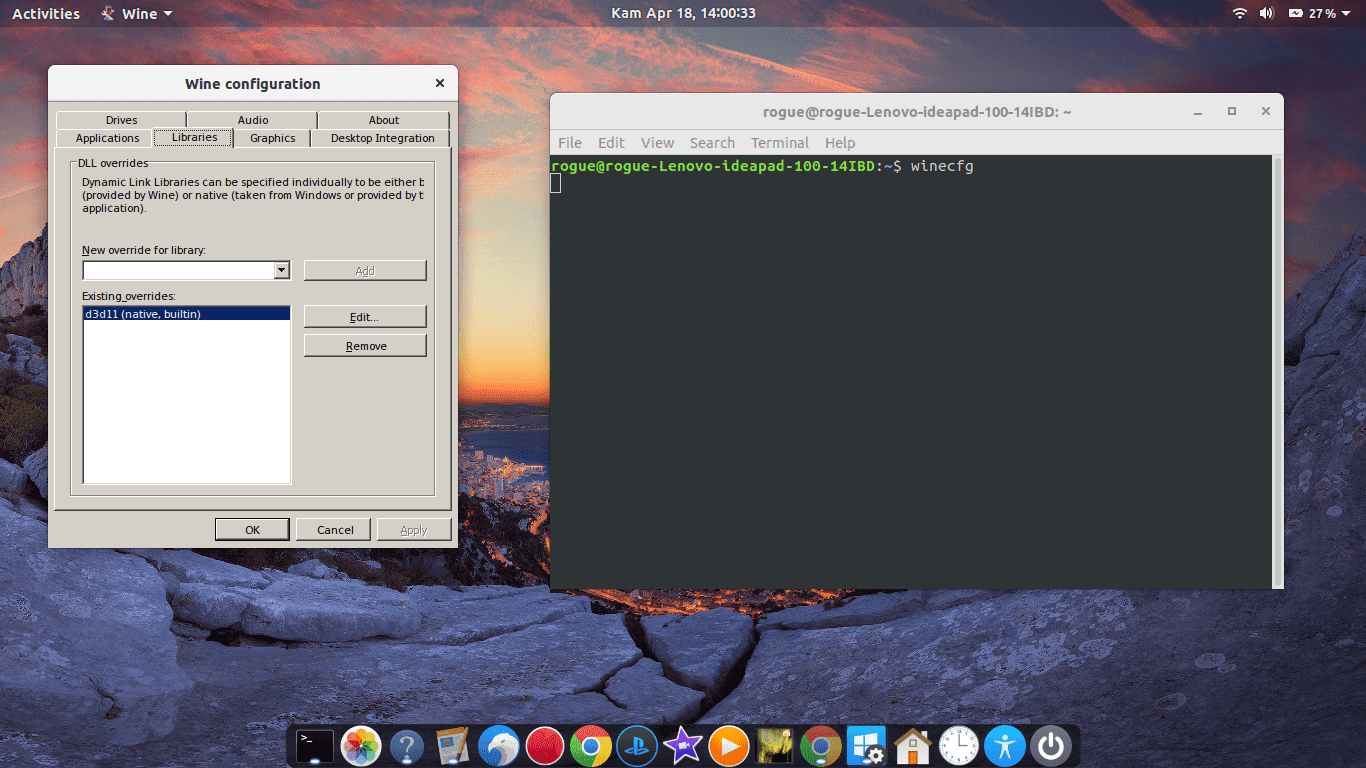
Task: Edit the d3d11 override settings
Action: (364, 316)
